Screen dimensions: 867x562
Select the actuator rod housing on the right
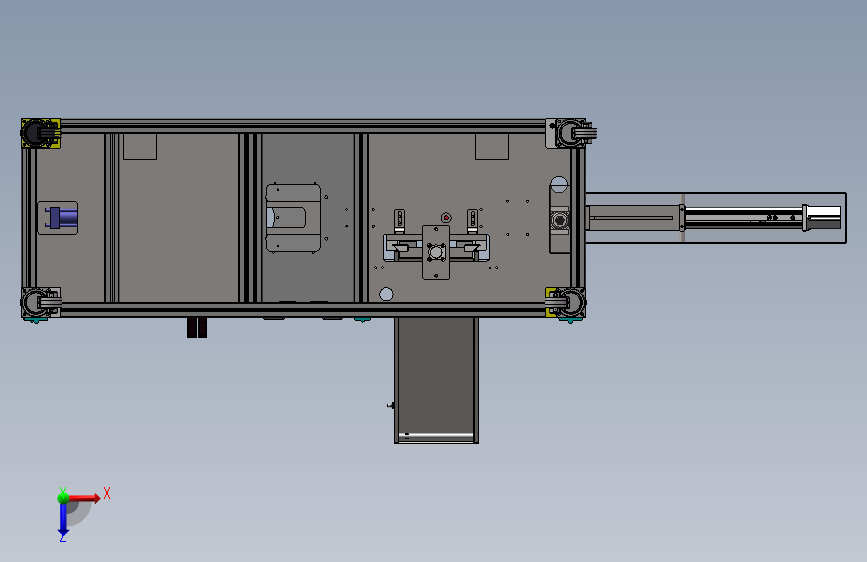634,218
